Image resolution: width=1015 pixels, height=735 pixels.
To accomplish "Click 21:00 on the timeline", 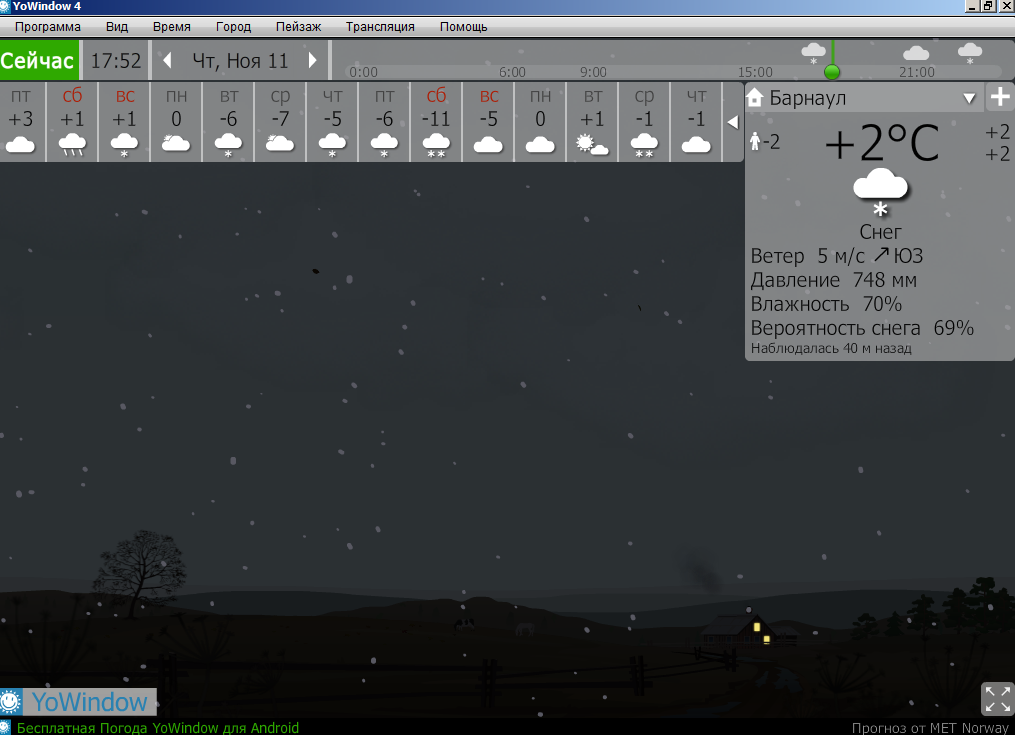I will pyautogui.click(x=917, y=72).
